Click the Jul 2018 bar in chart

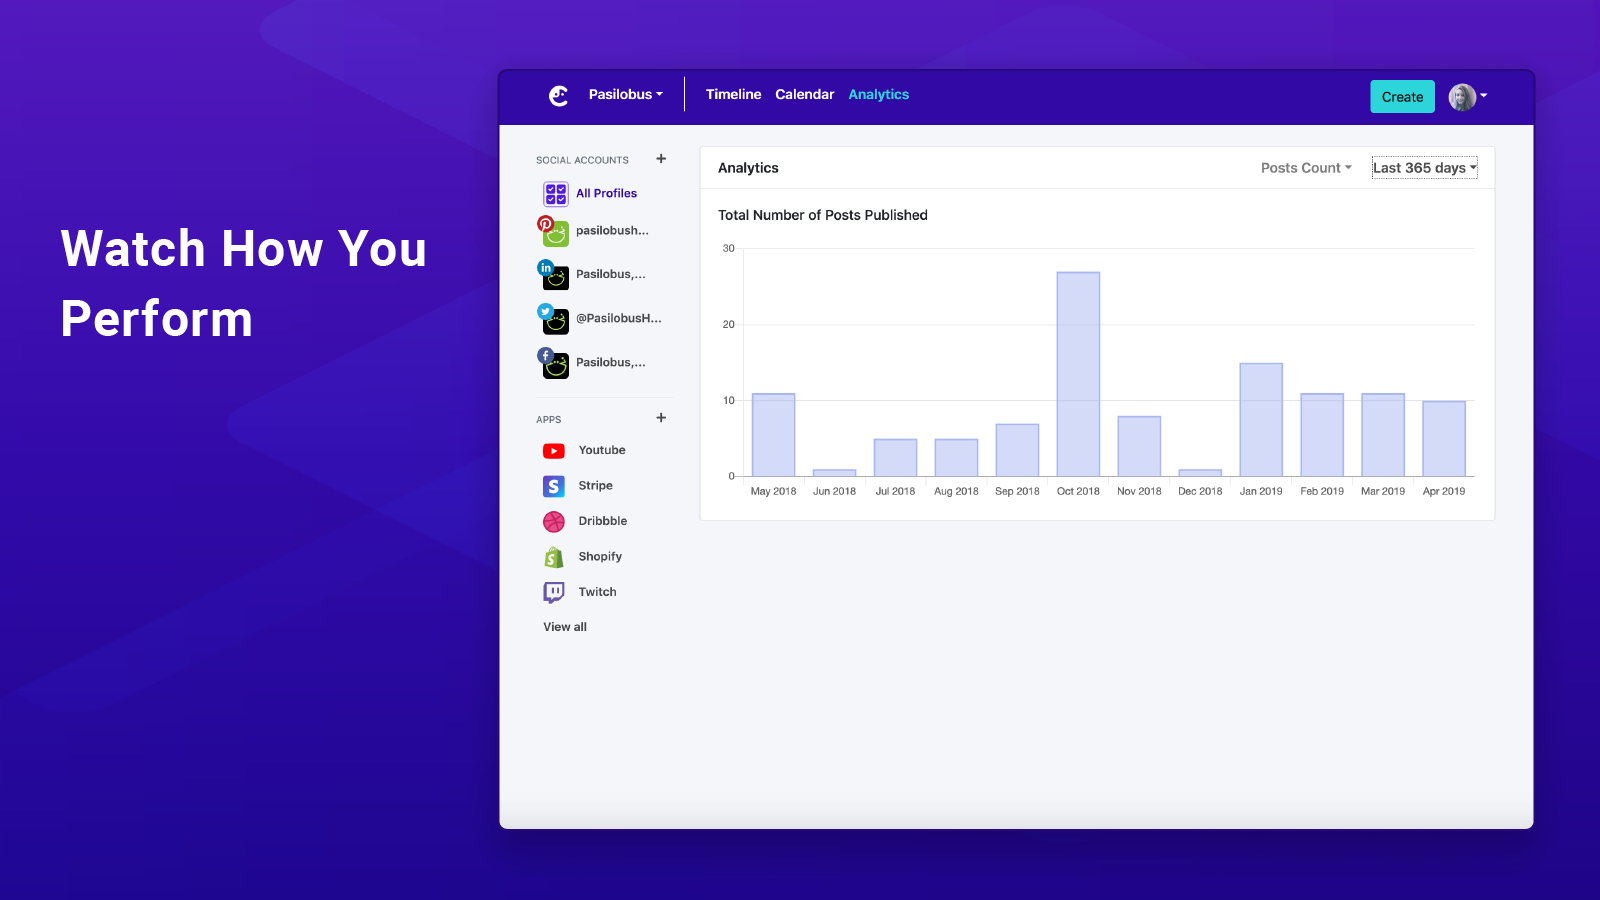pyautogui.click(x=895, y=458)
